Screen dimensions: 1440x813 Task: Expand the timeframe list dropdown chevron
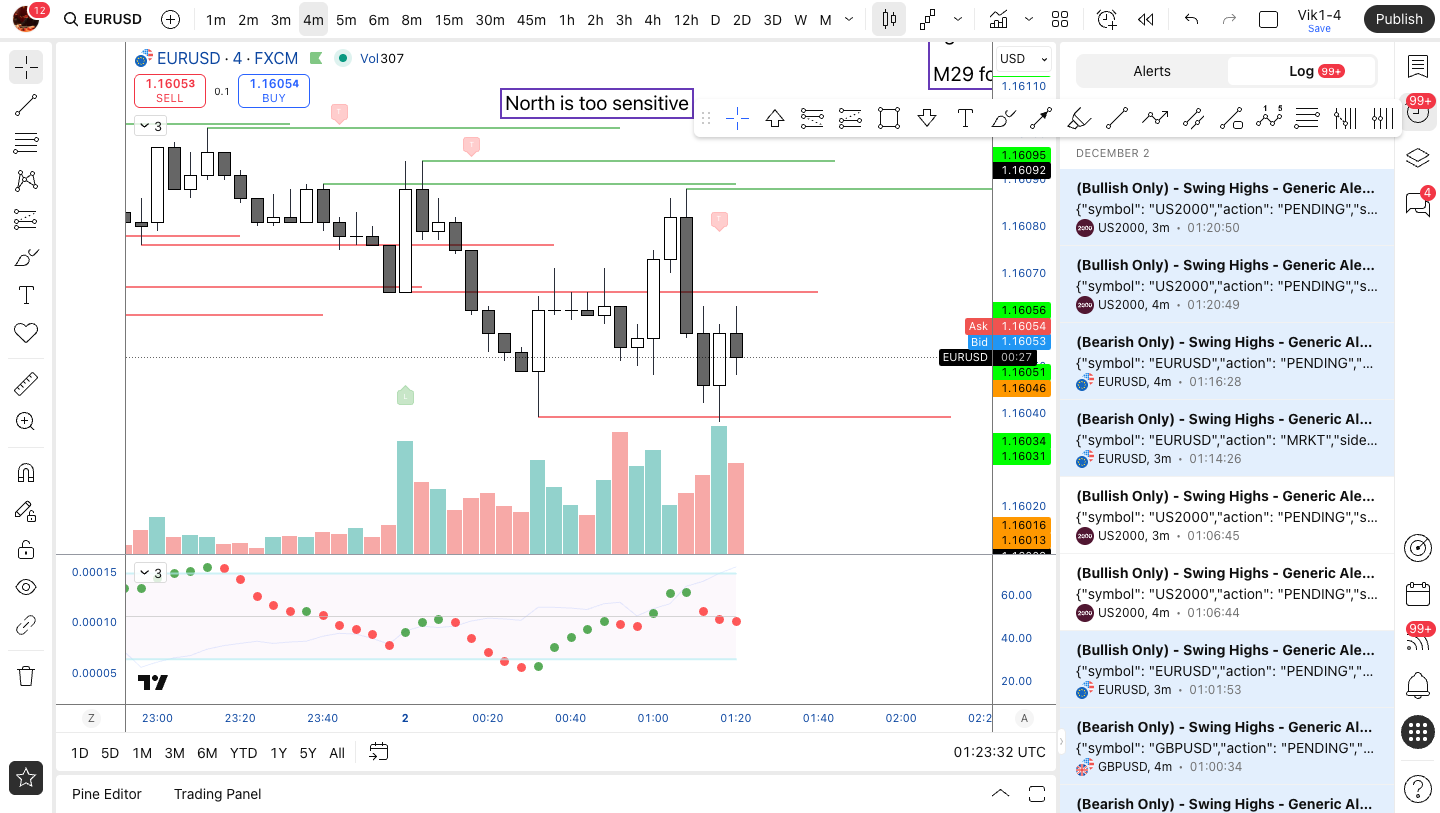(849, 19)
